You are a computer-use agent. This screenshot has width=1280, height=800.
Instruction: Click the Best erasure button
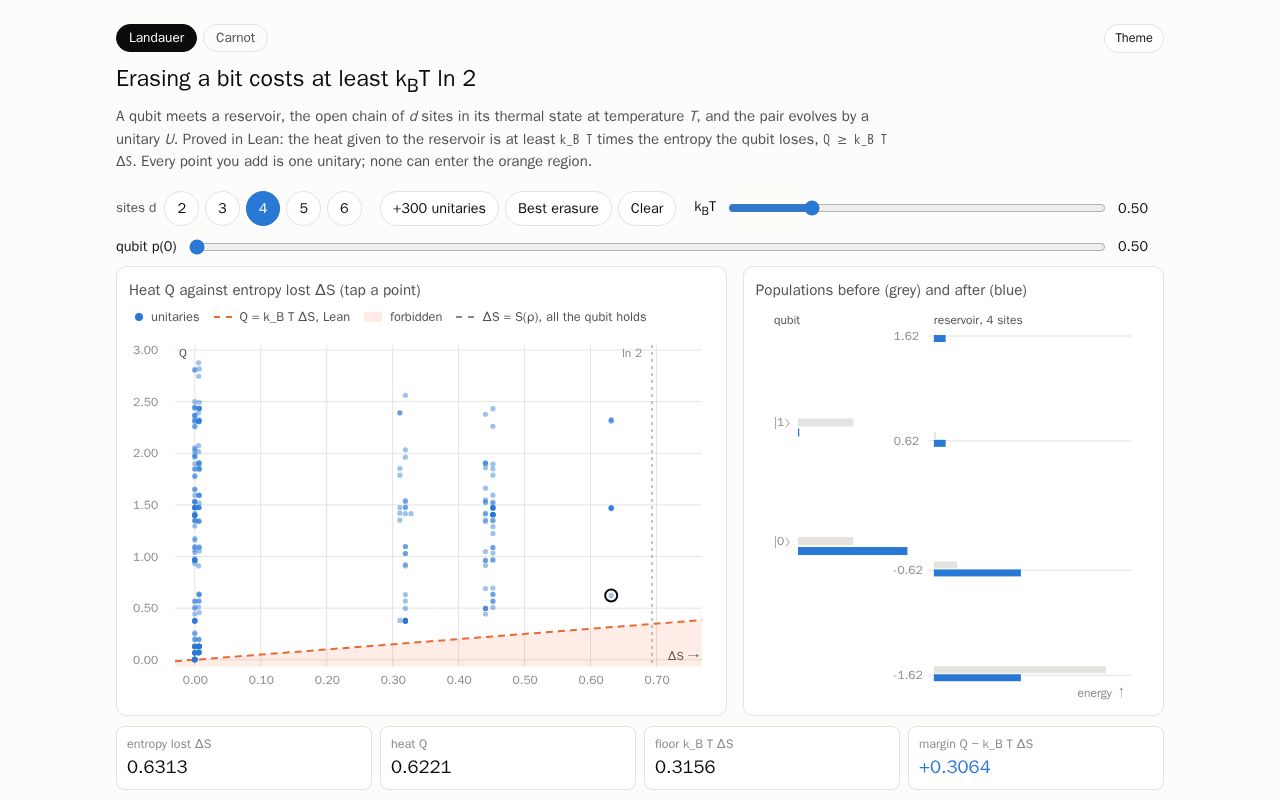558,208
